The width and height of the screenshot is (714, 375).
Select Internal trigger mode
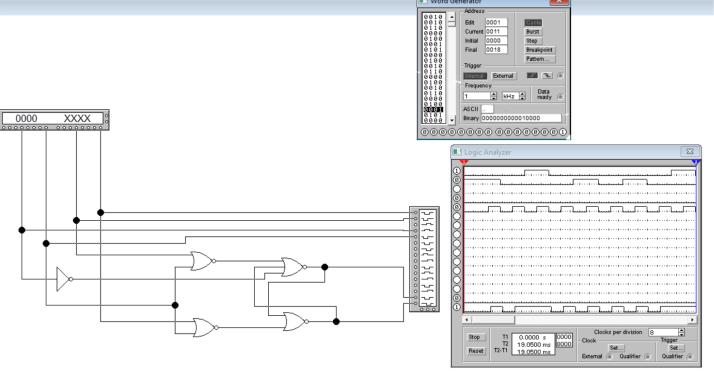475,76
